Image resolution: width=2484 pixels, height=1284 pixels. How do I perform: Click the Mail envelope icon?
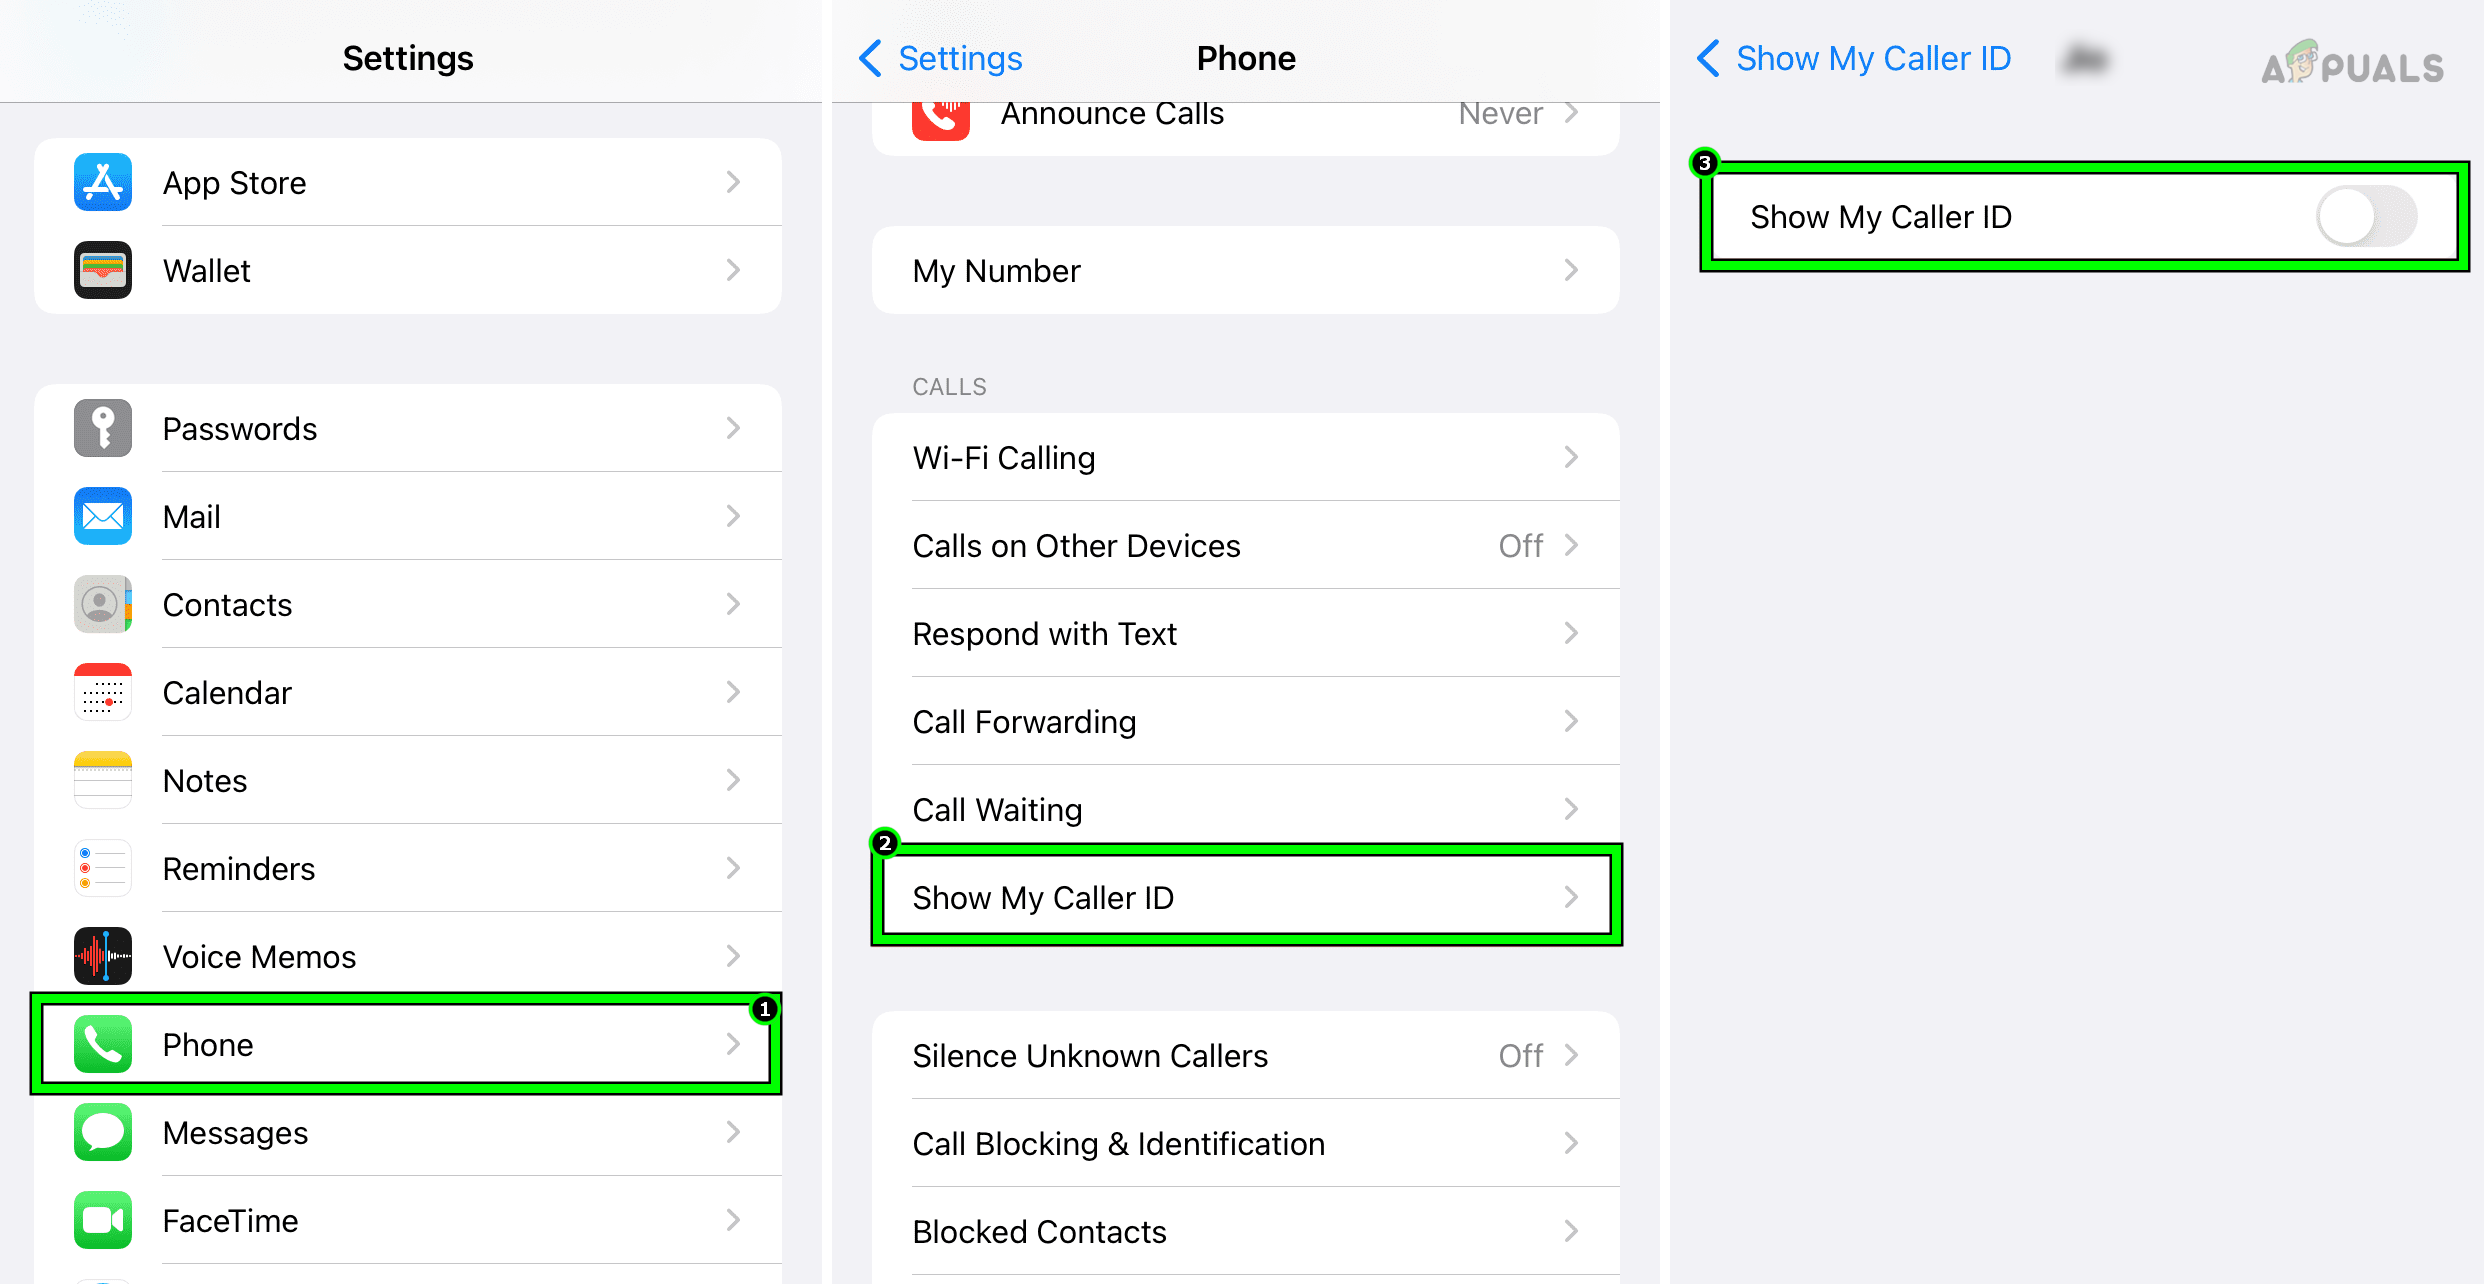[102, 516]
